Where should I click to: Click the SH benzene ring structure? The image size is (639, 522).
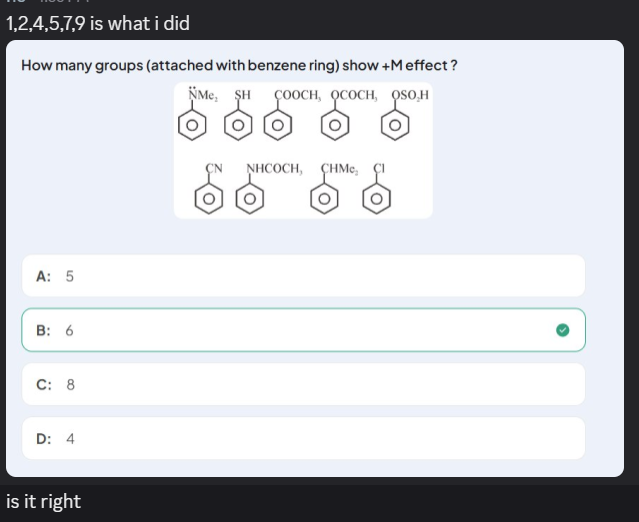(238, 115)
